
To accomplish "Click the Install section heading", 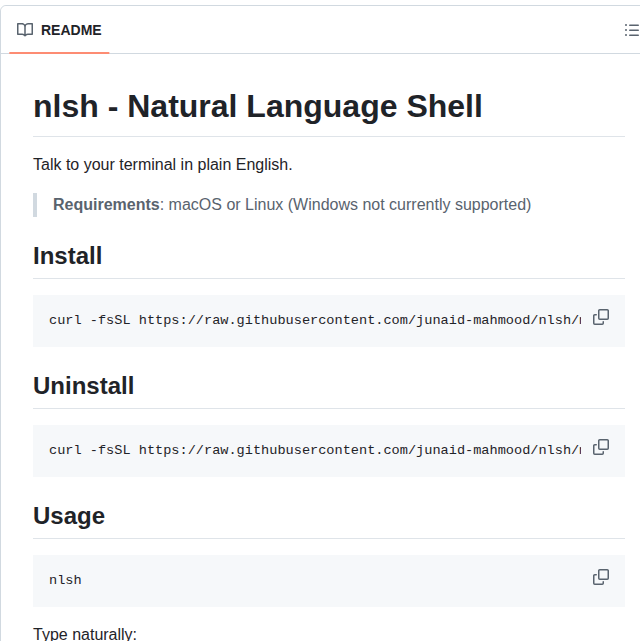I will click(x=68, y=256).
